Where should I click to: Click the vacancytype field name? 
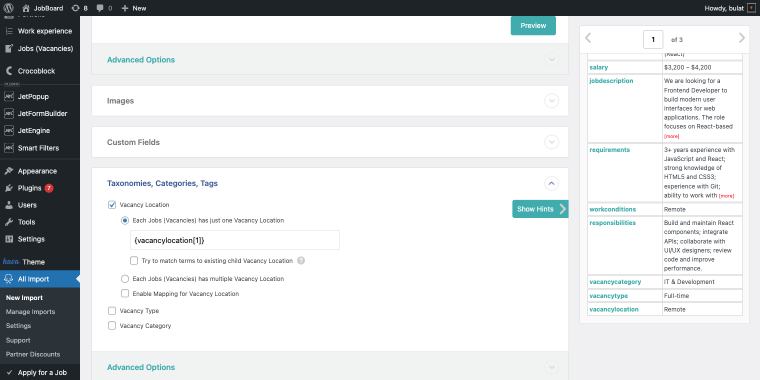pyautogui.click(x=609, y=296)
